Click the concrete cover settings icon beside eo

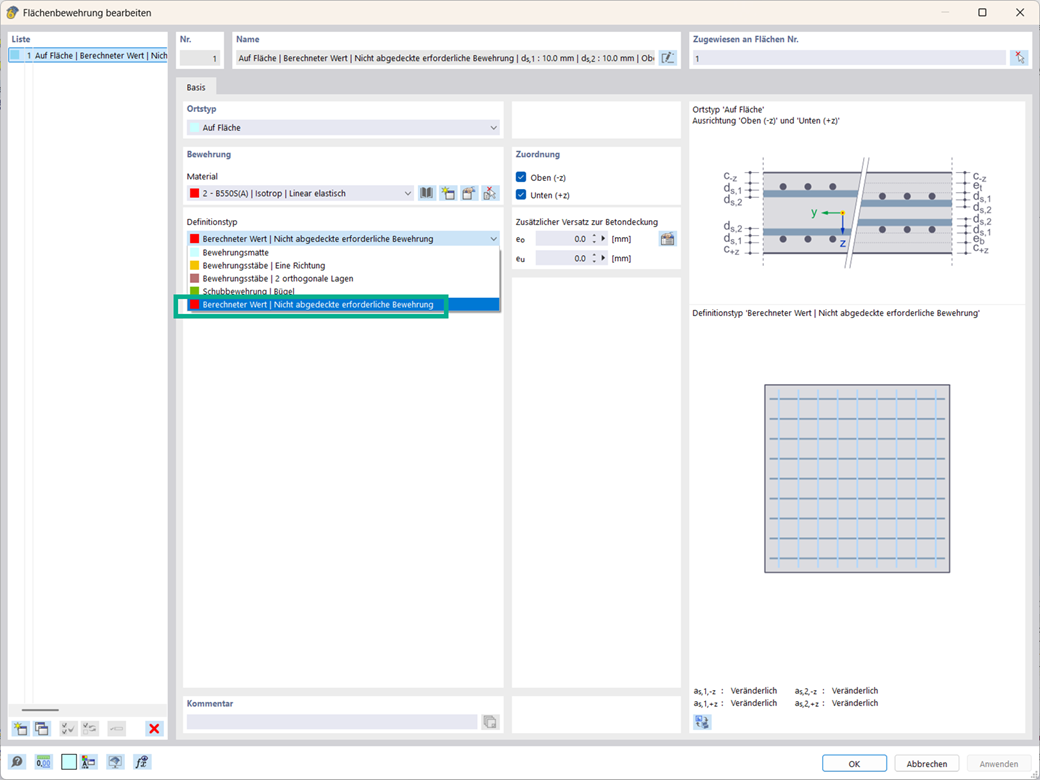pos(668,239)
